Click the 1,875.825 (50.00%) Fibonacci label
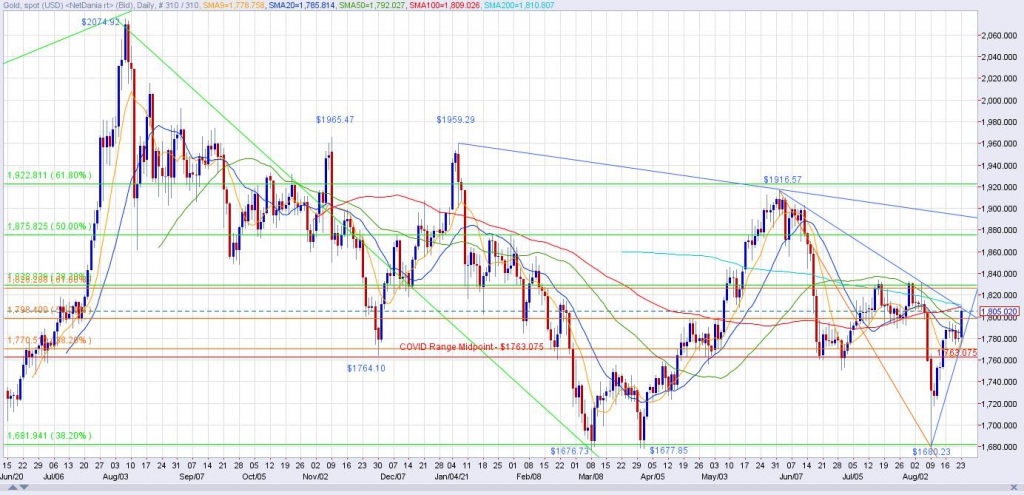This screenshot has height=495, width=1024. (50, 227)
